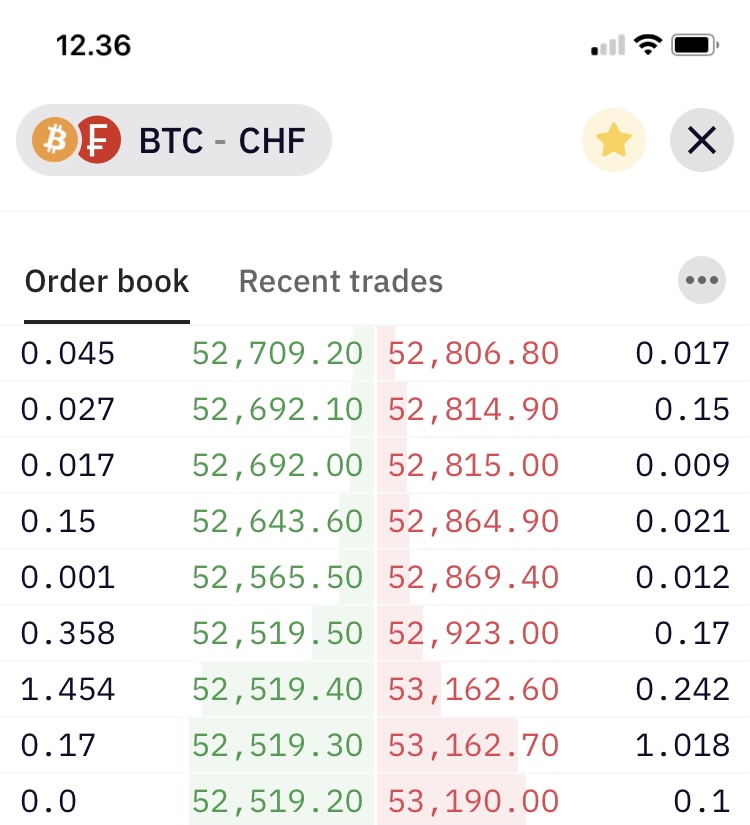The image size is (750, 825).
Task: Open the three-dot more options menu
Action: point(702,280)
